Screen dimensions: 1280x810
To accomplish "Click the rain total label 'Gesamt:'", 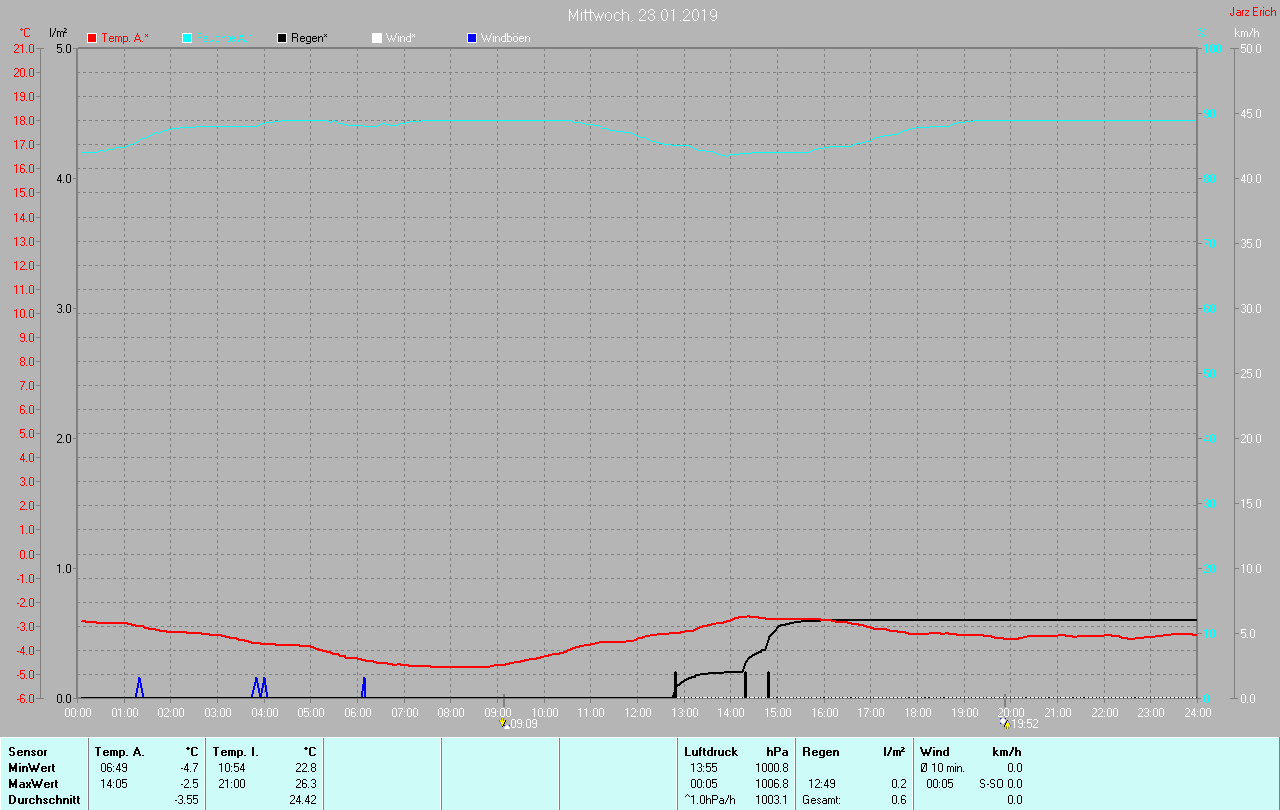I will pos(821,800).
